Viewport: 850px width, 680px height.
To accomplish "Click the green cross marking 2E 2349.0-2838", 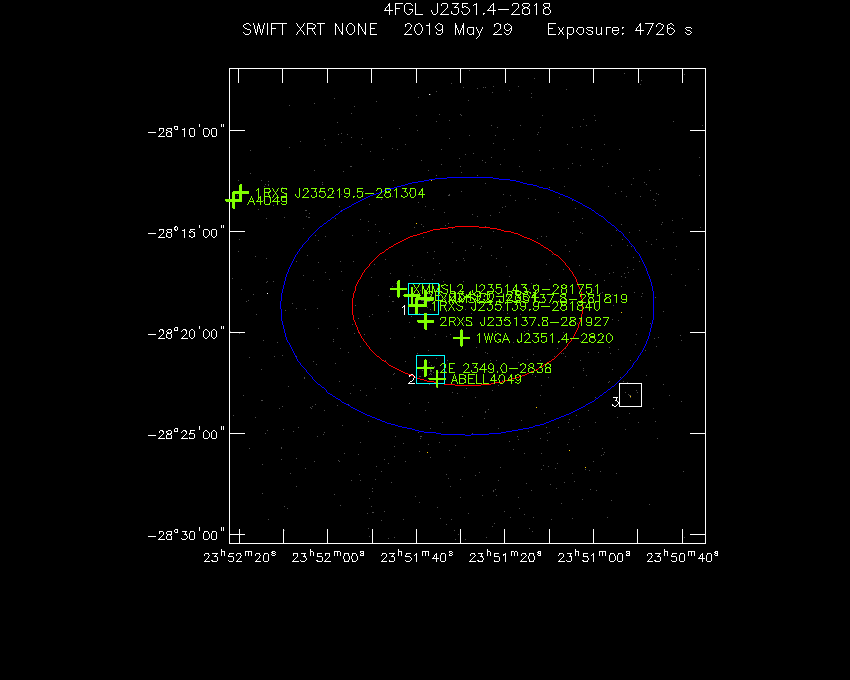I will (x=426, y=368).
